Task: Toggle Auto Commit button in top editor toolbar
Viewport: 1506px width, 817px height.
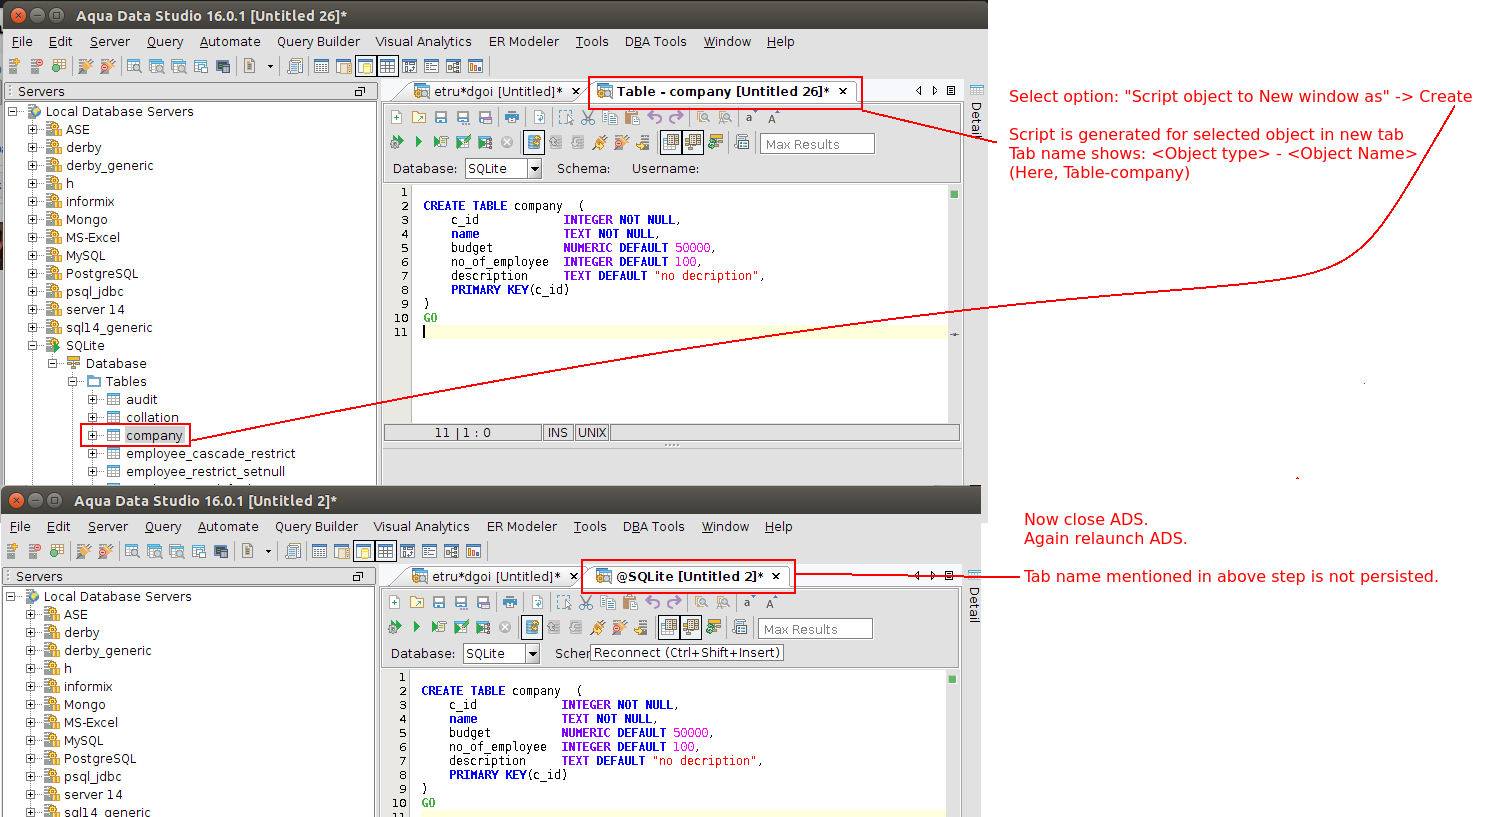Action: [x=534, y=142]
